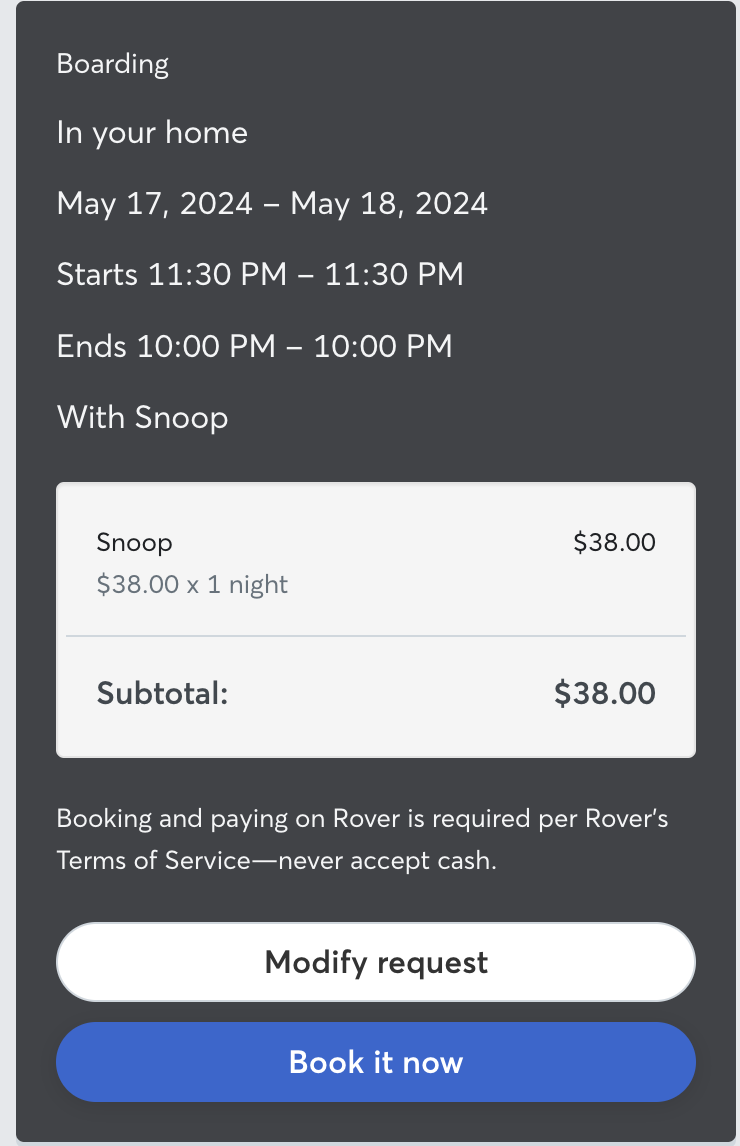Image resolution: width=740 pixels, height=1146 pixels.
Task: Click the Snoop line item name
Action: tap(135, 543)
